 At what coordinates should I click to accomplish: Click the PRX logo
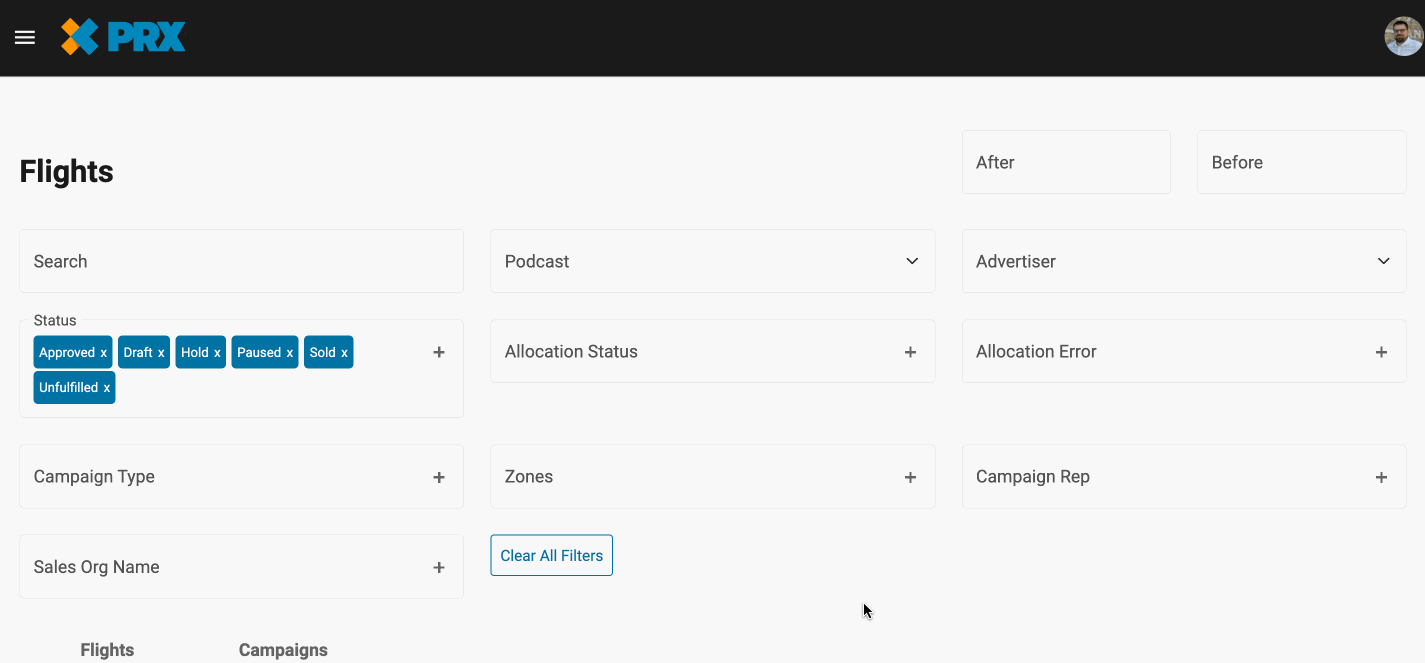coord(123,37)
